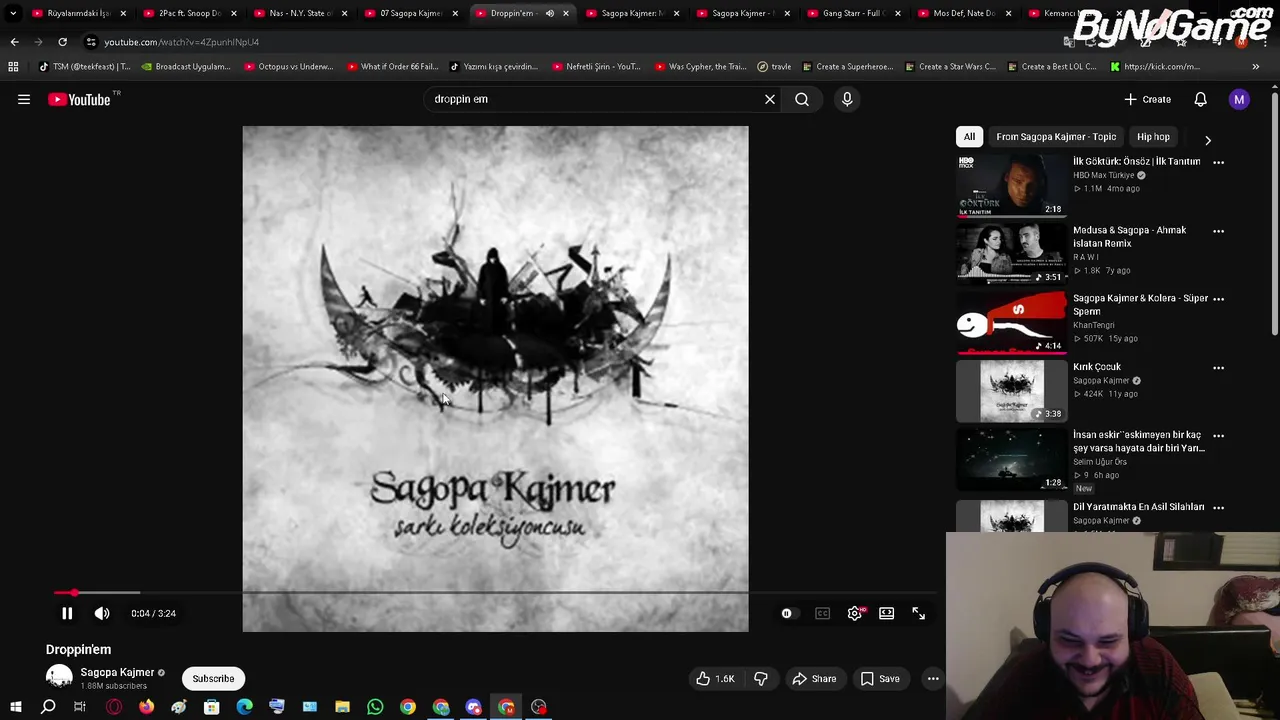The width and height of the screenshot is (1280, 720).
Task: Show more filter chips with arrow
Action: (x=1207, y=140)
